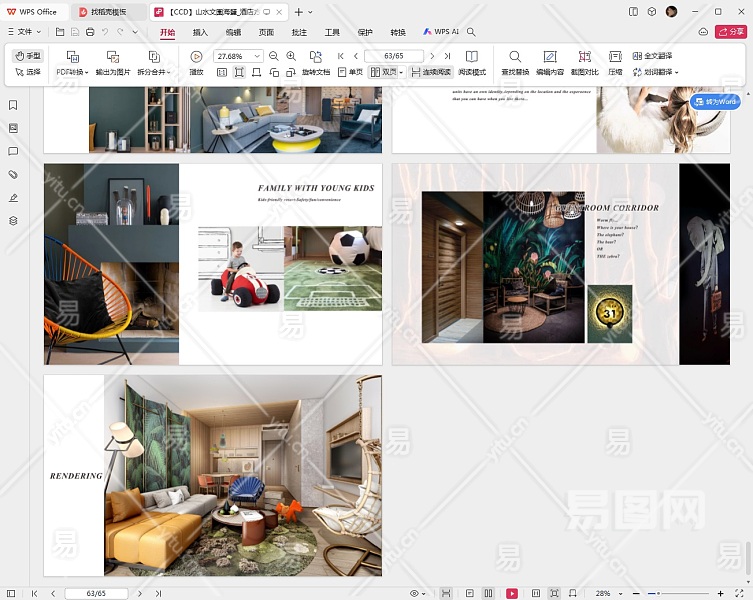Viewport: 753px width, 600px height.
Task: Open the zoom percentage 27.68% dropdown
Action: pyautogui.click(x=257, y=56)
